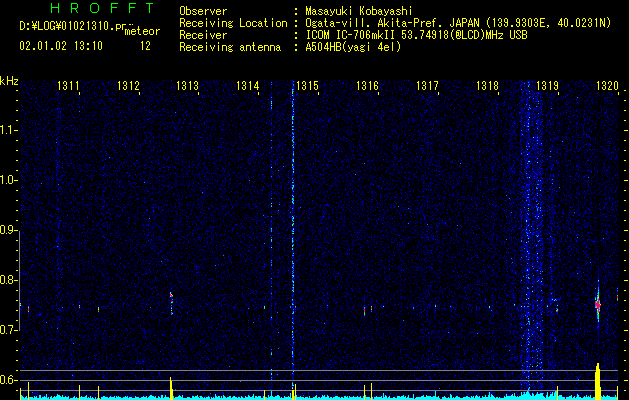Click the date stamp 02.01.02 13:10

(x=61, y=46)
